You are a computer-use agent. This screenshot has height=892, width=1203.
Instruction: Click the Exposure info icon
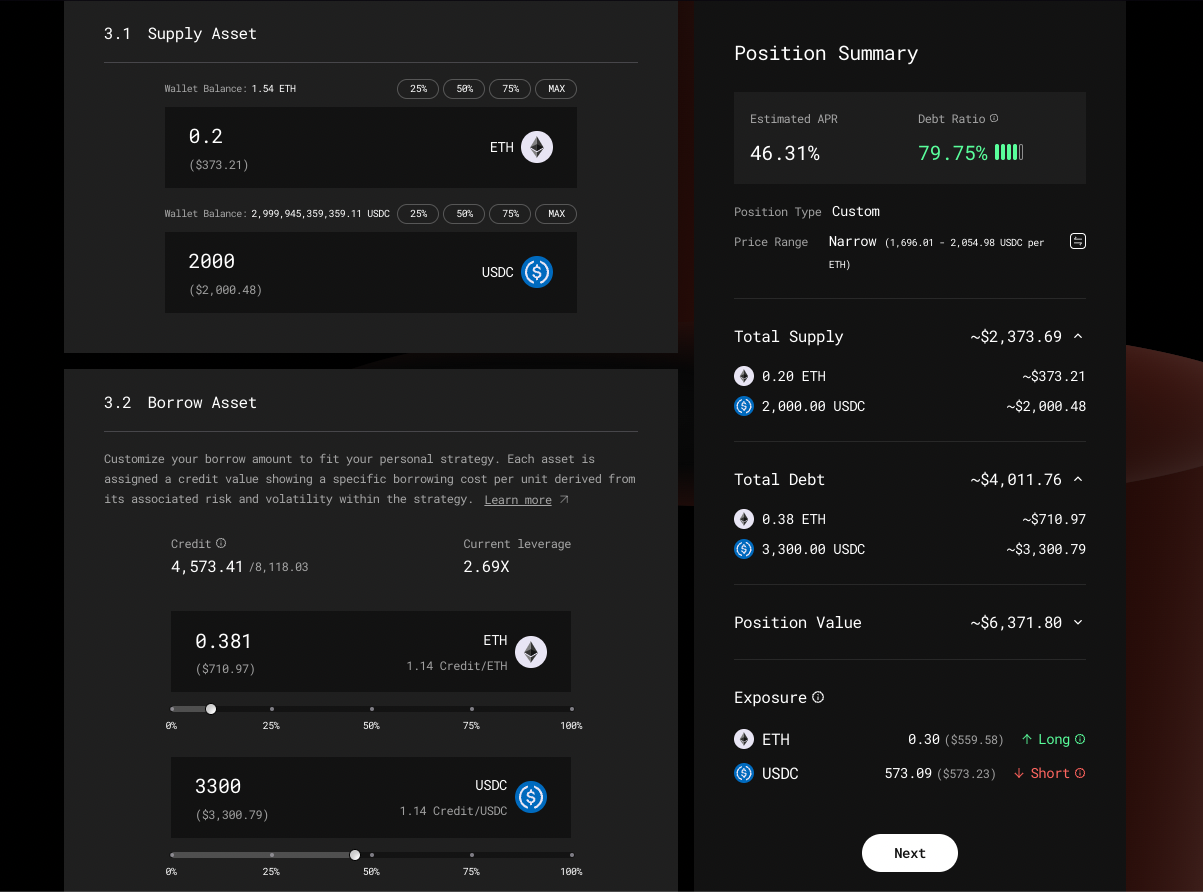point(818,697)
